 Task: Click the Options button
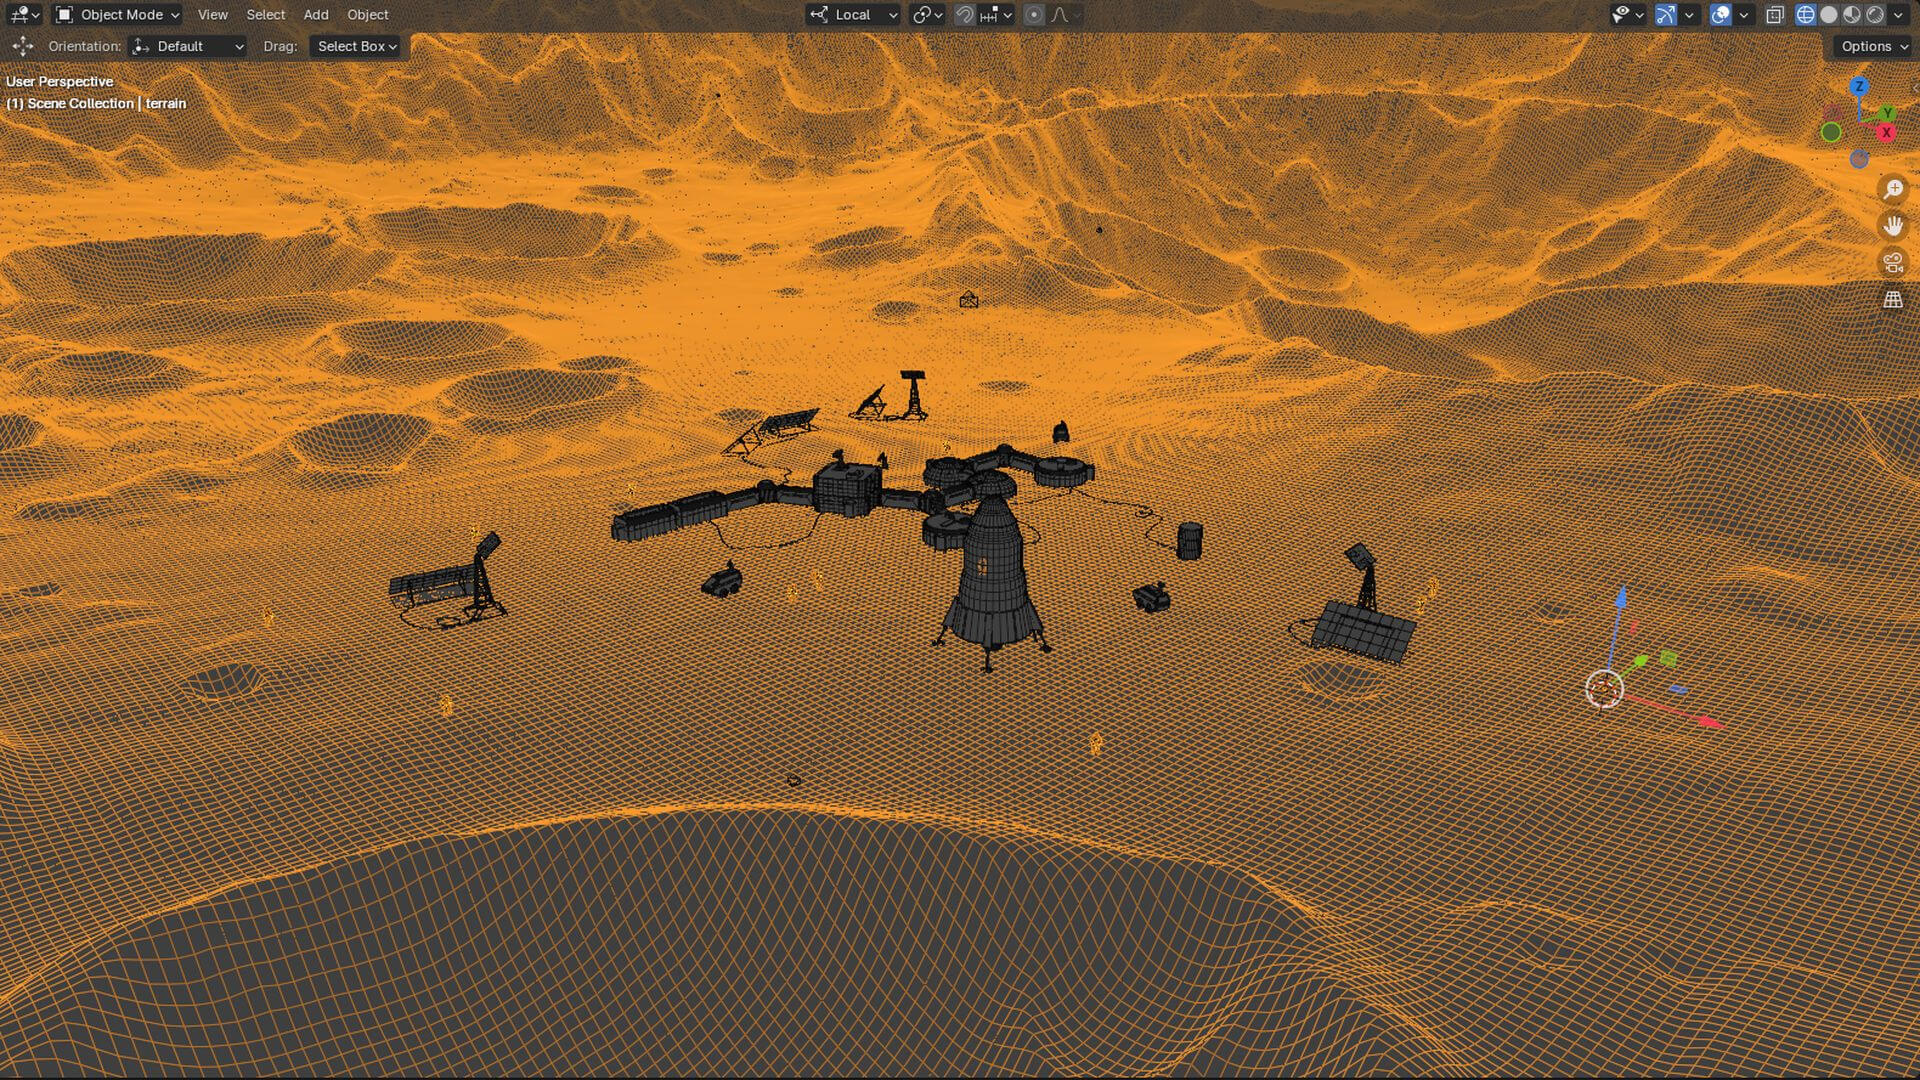tap(1873, 46)
